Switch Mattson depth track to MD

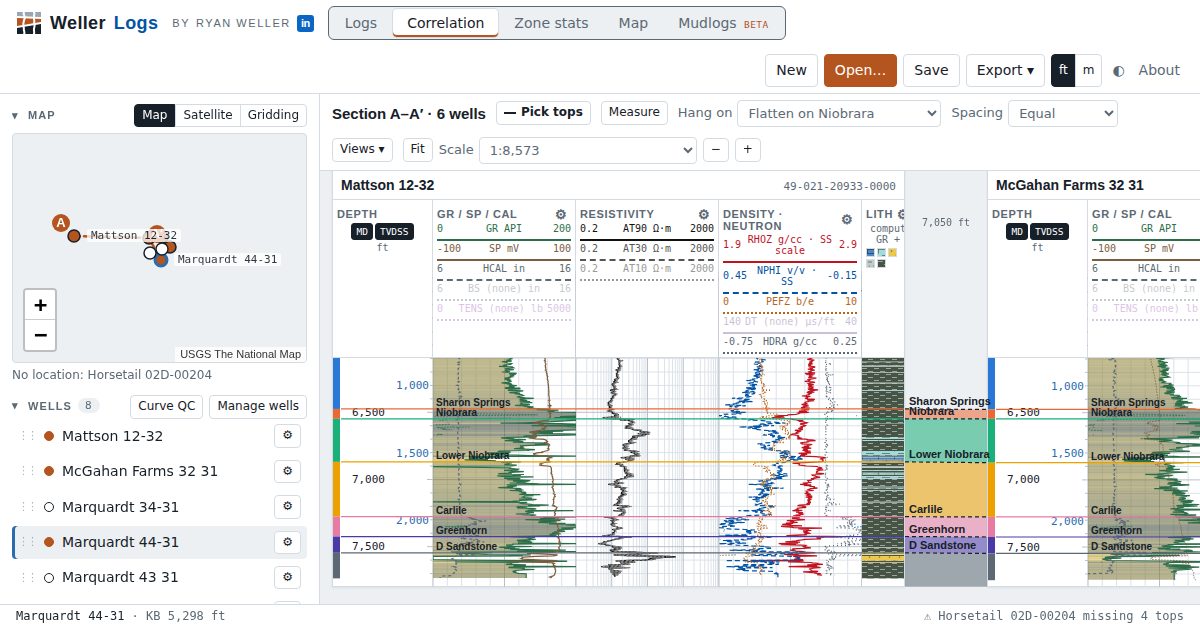pos(362,232)
